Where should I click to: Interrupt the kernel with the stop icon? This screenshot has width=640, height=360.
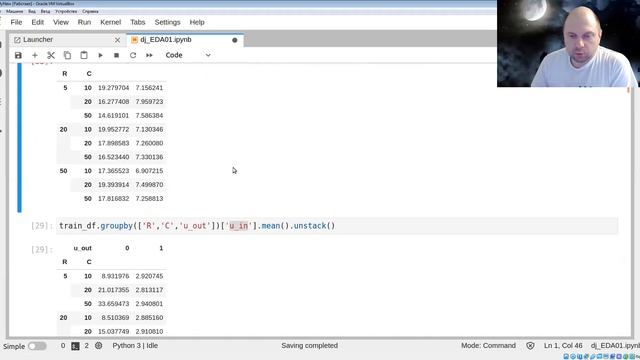[x=117, y=55]
